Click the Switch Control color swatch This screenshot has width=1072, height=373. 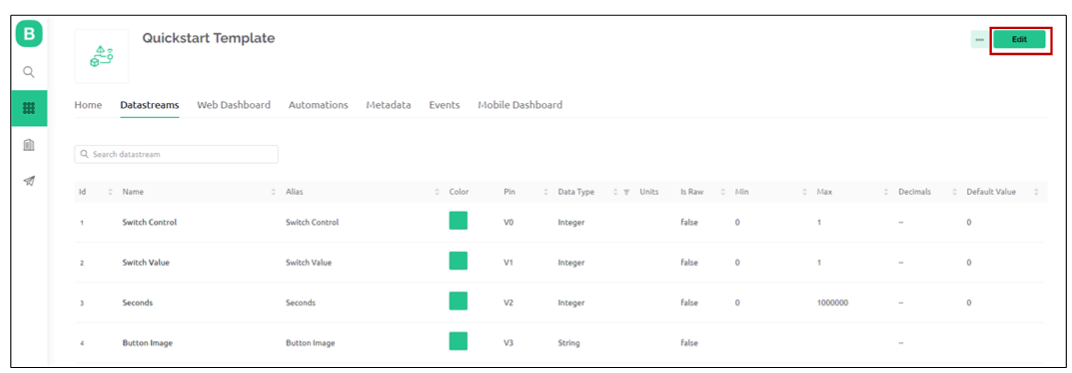click(x=458, y=221)
